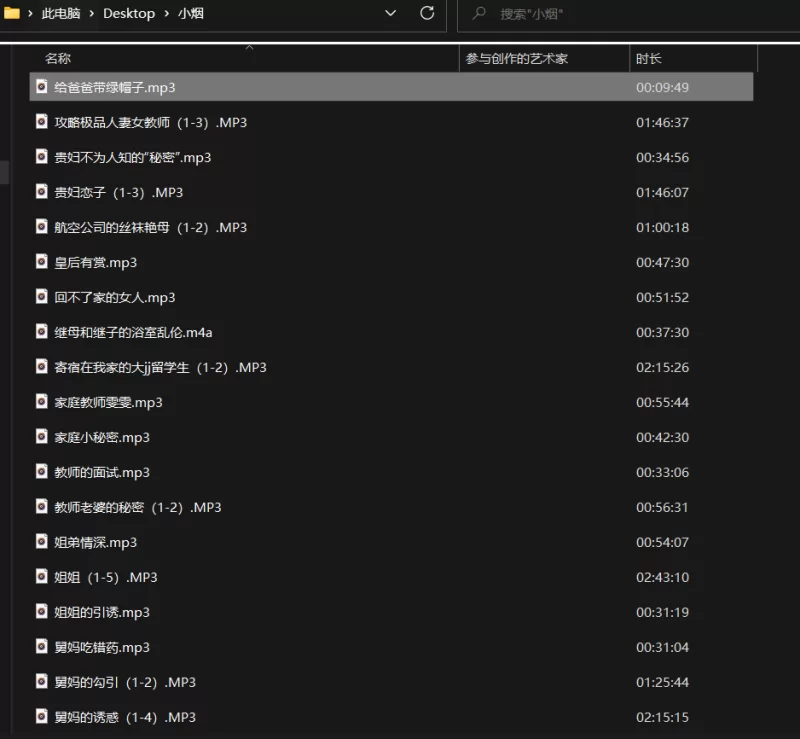Click the file icon in the 01:00:18 row
This screenshot has width=800, height=739.
(x=42, y=227)
